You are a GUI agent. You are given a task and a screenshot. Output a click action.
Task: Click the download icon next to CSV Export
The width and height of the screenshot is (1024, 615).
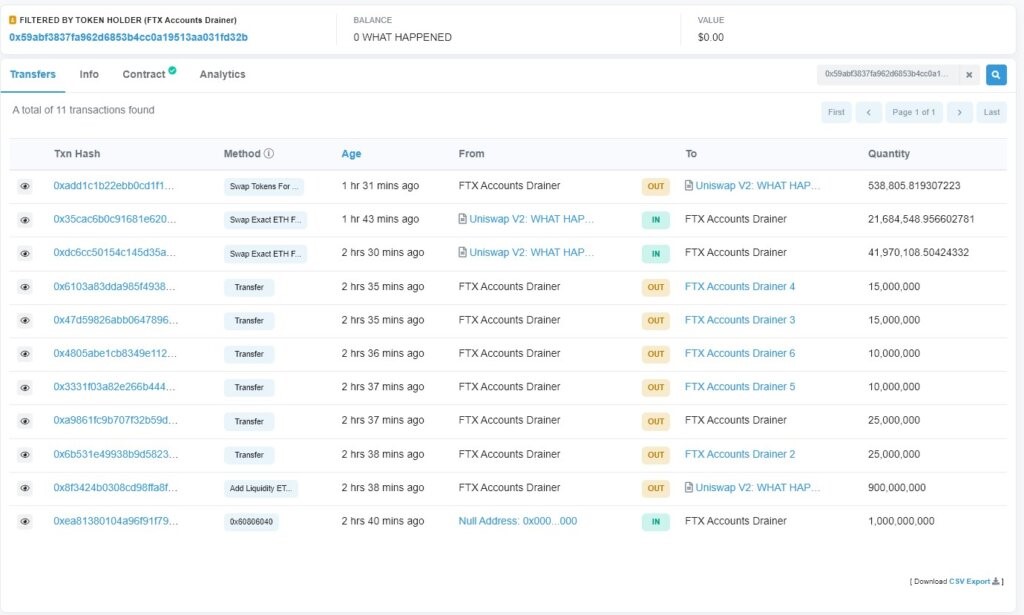coord(995,581)
